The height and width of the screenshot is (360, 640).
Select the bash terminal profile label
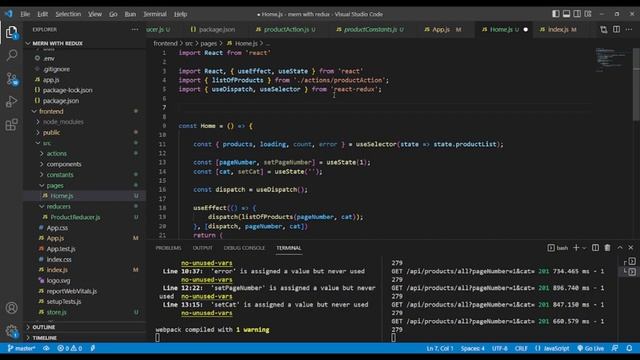point(558,248)
